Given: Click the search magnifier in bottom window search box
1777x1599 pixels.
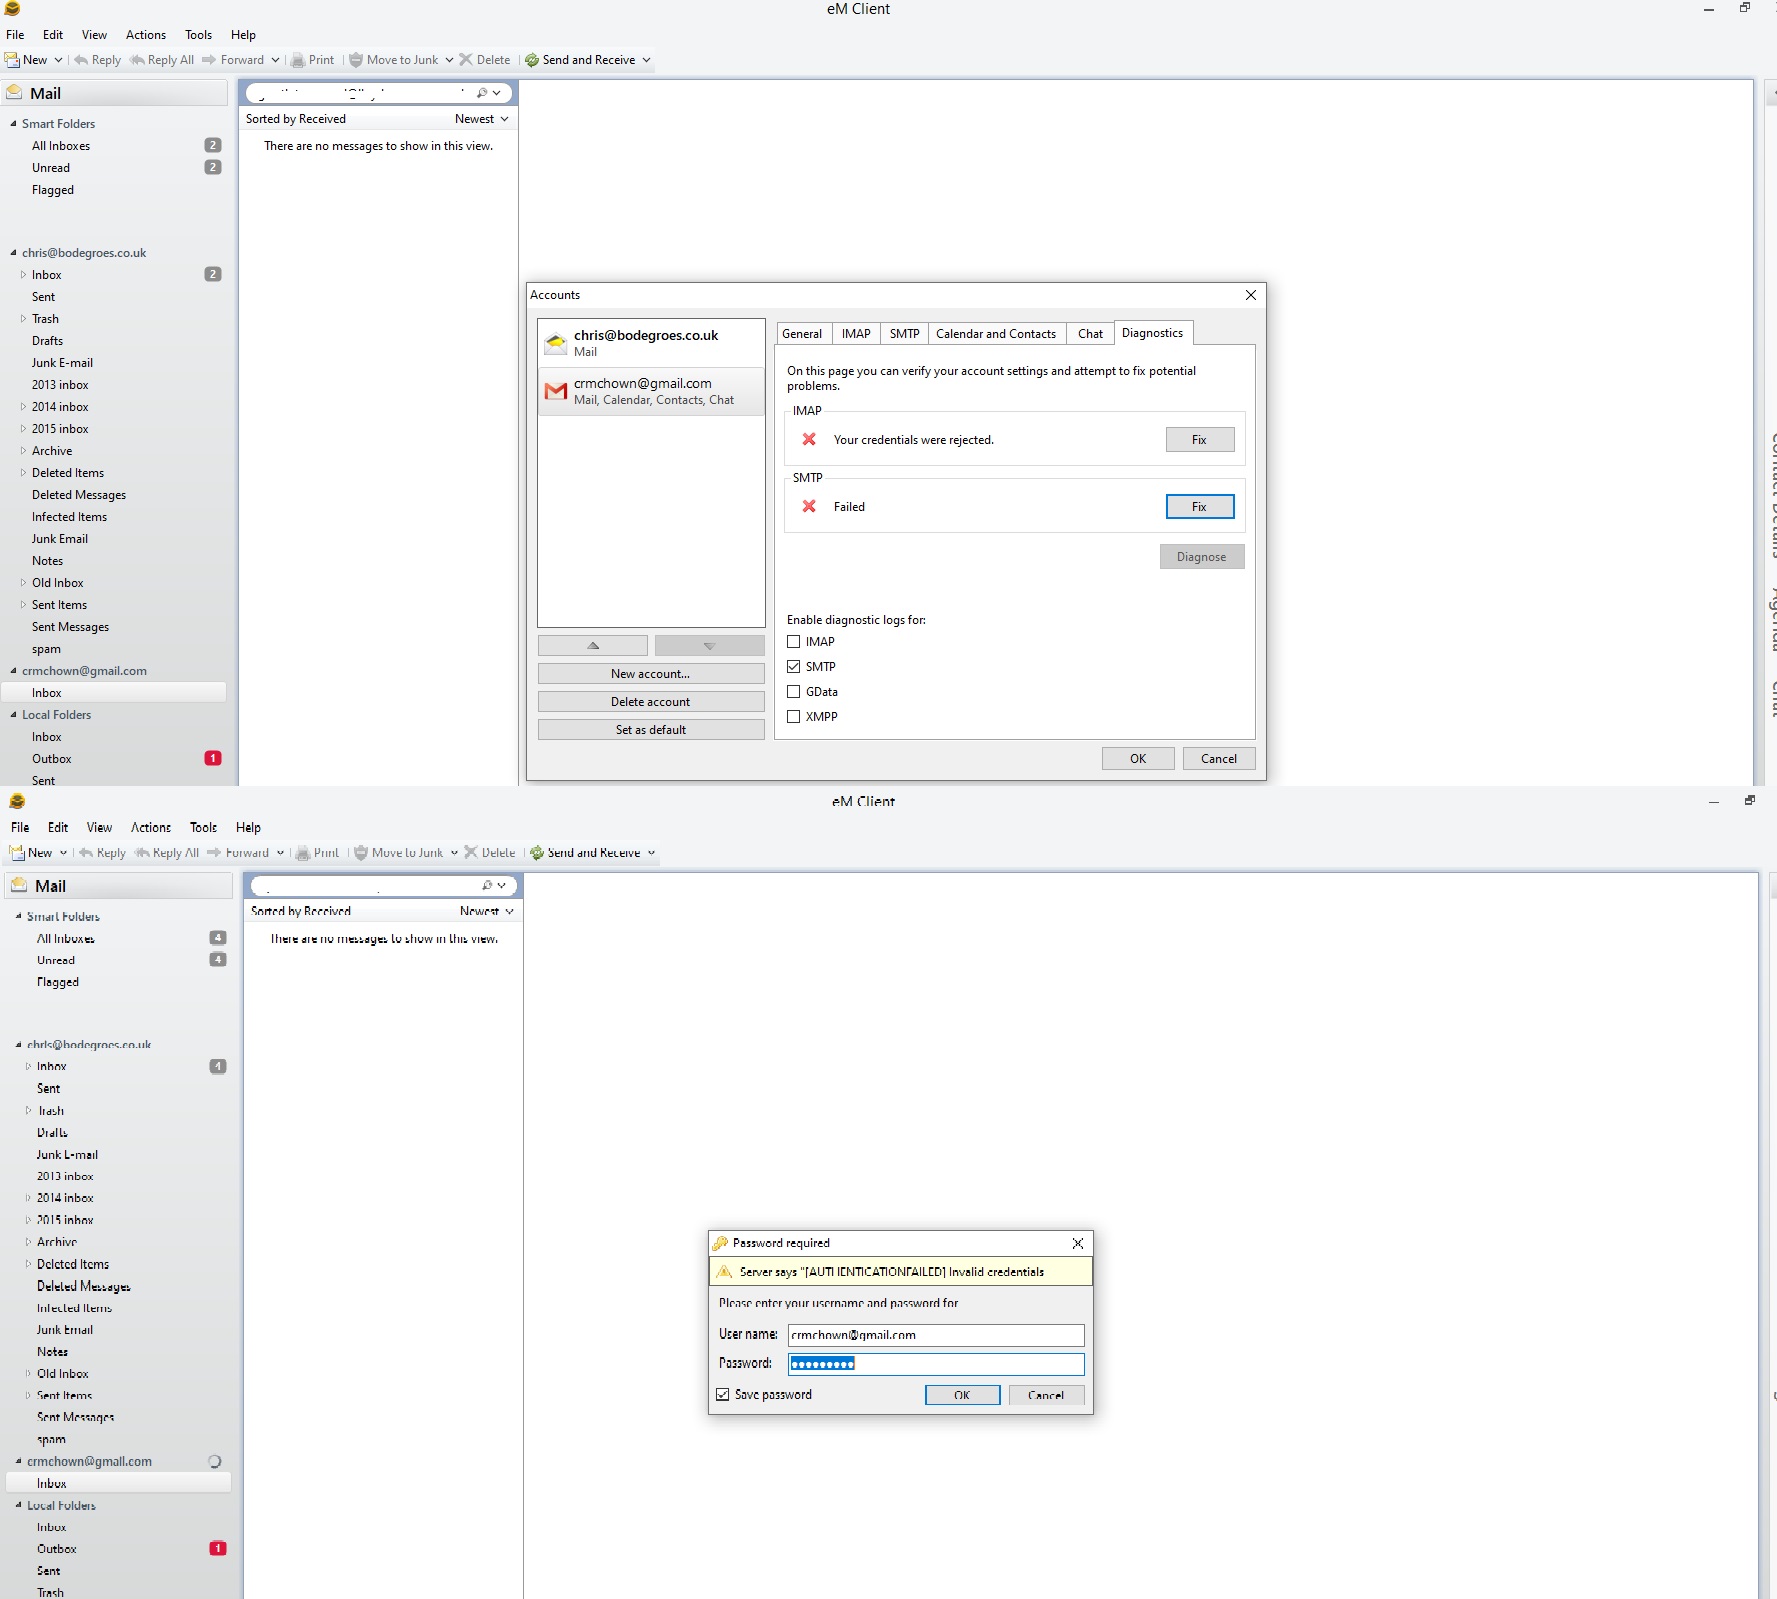Looking at the screenshot, I should 487,886.
